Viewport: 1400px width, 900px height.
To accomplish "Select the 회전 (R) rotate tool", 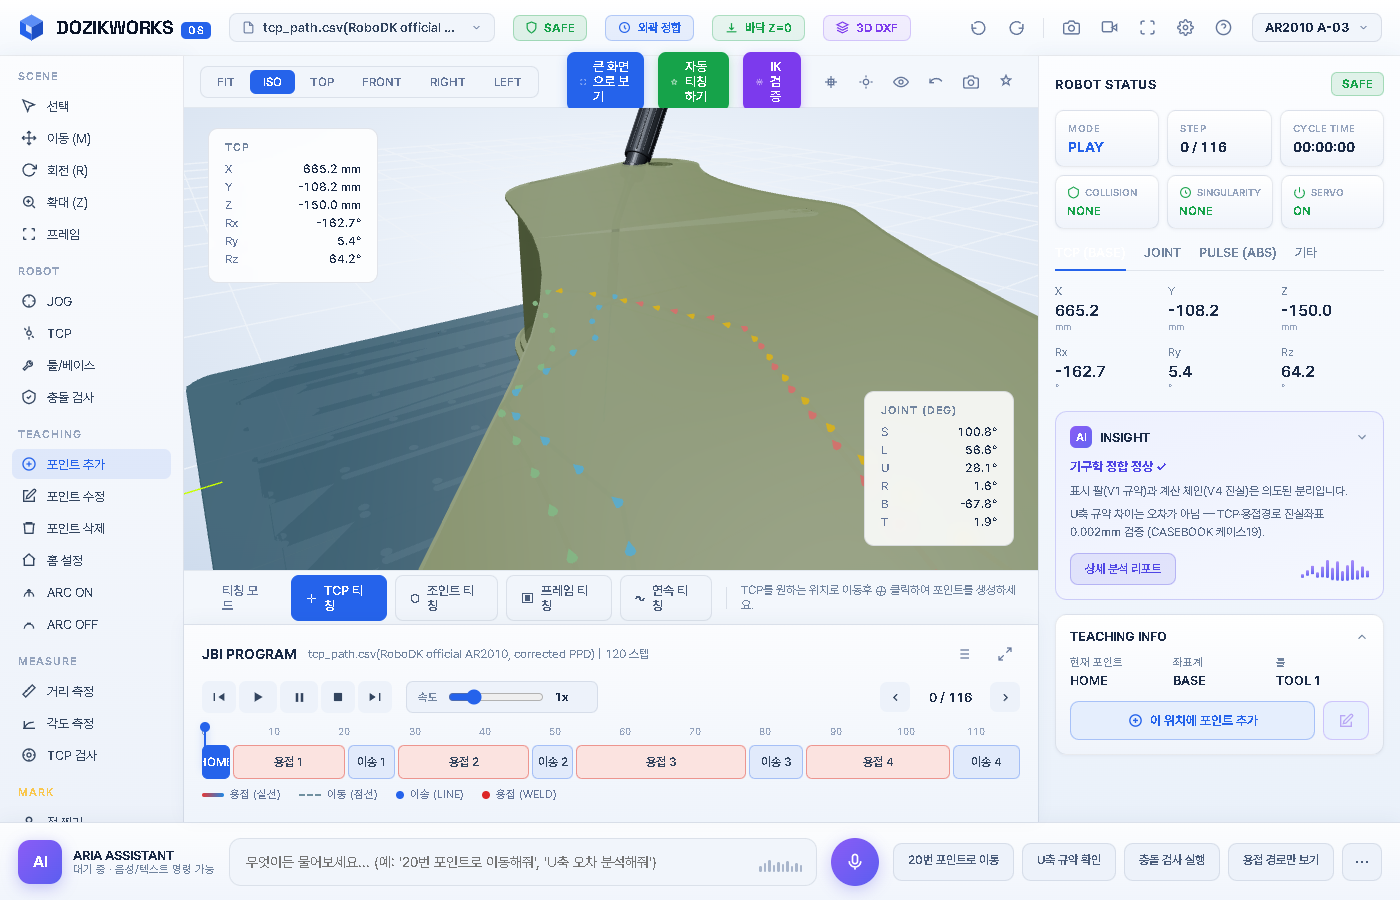I will (91, 170).
